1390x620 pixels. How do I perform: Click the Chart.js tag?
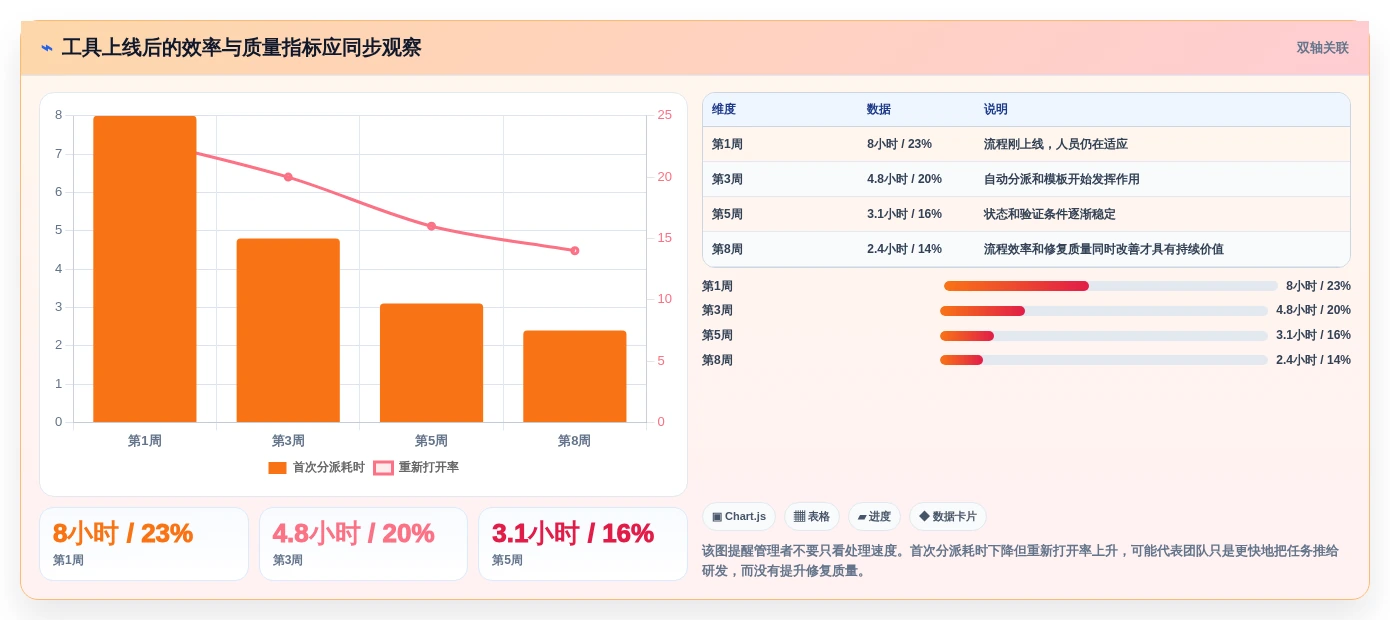[739, 517]
